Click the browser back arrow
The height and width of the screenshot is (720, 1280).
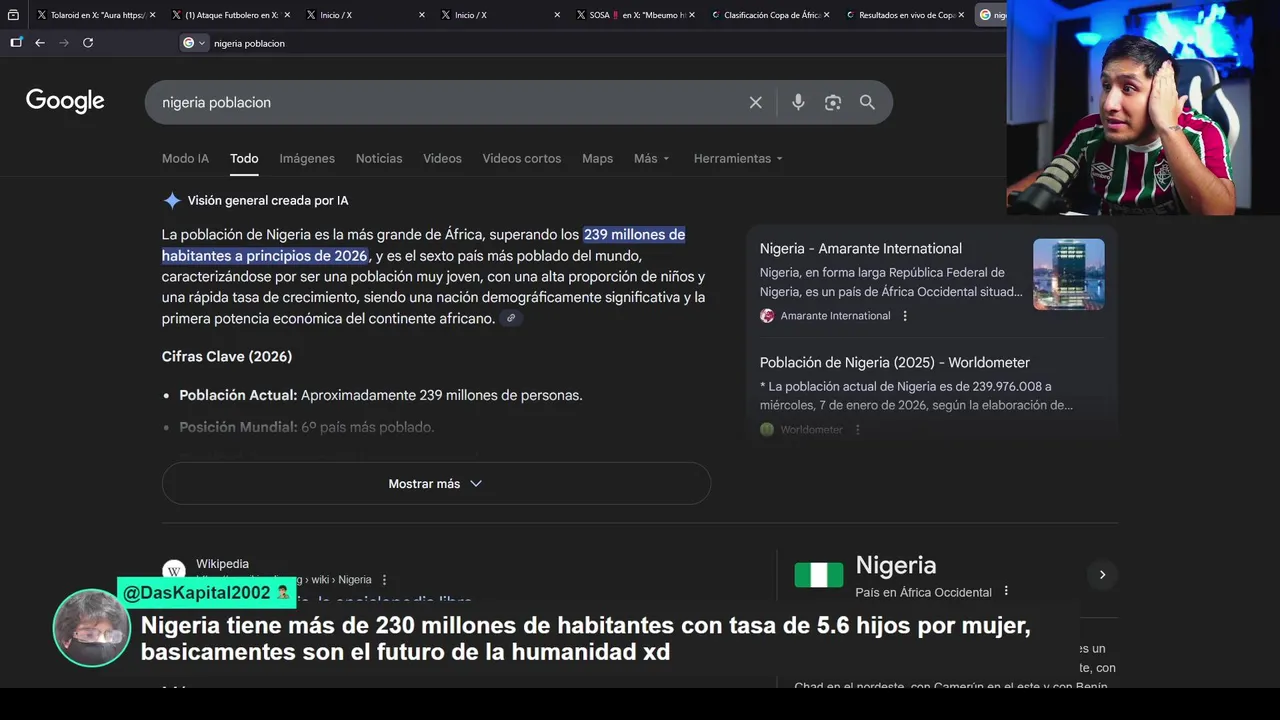(x=40, y=43)
